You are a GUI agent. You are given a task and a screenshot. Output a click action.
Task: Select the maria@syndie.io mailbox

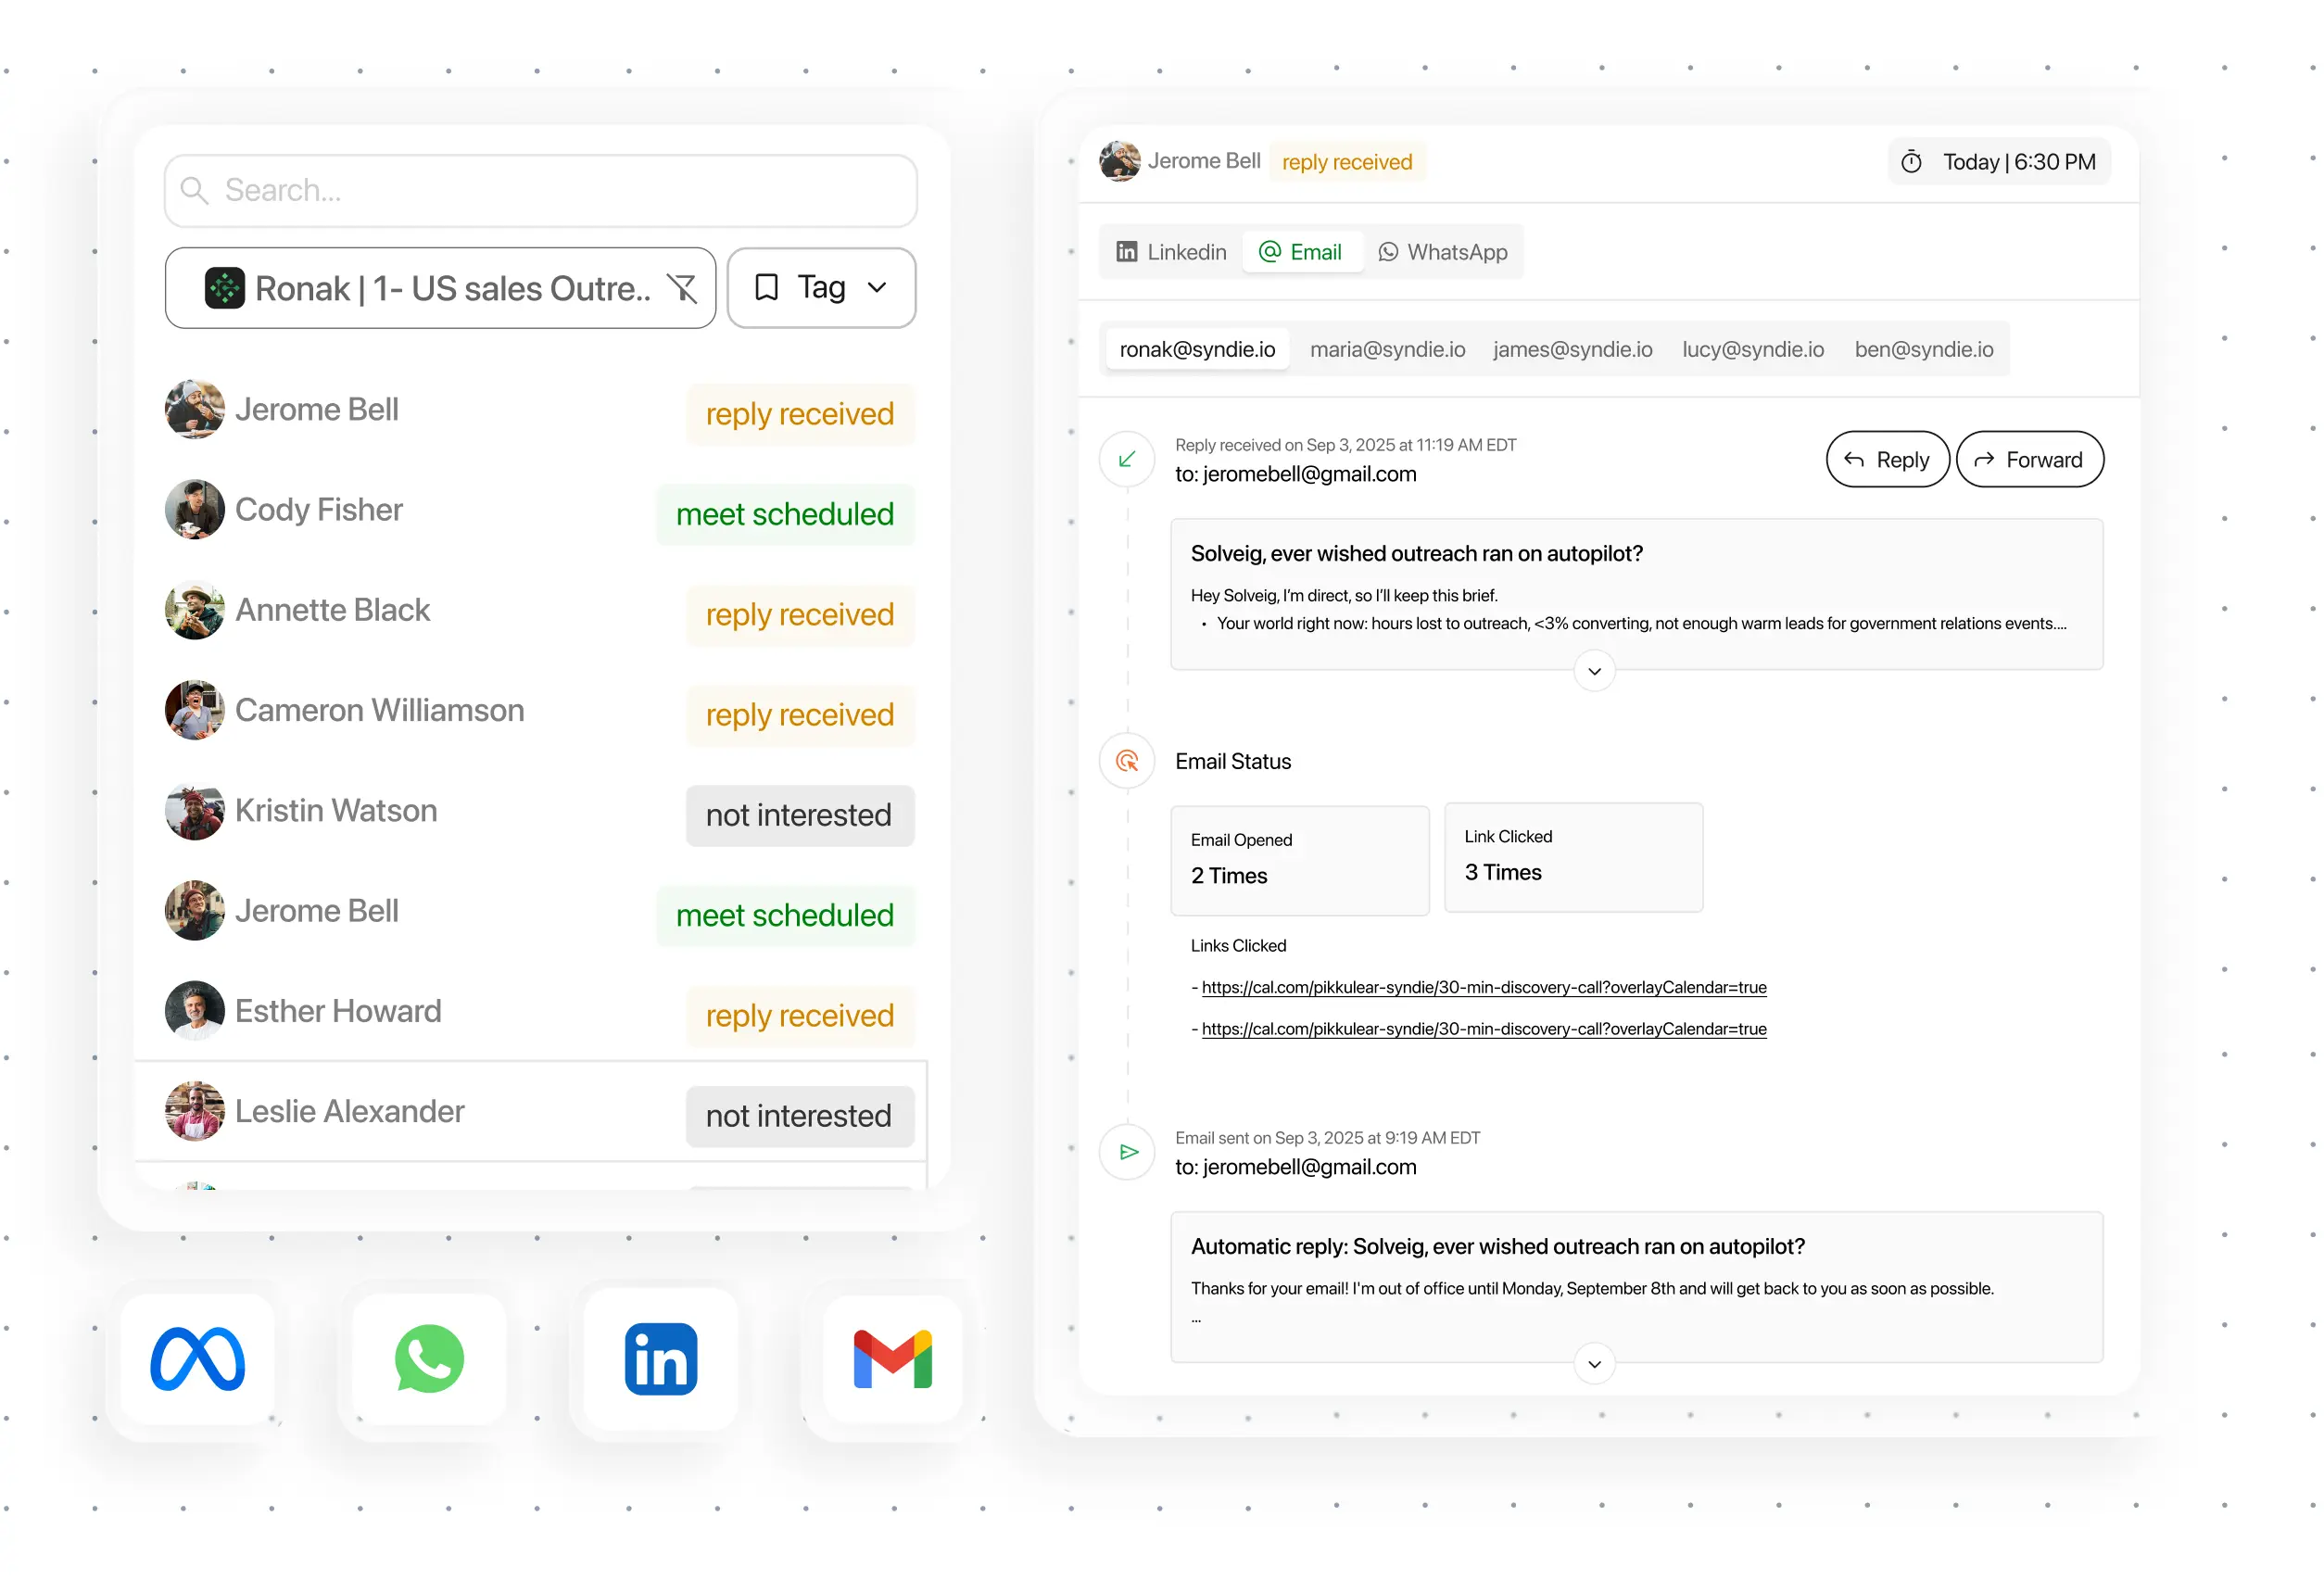[x=1387, y=349]
